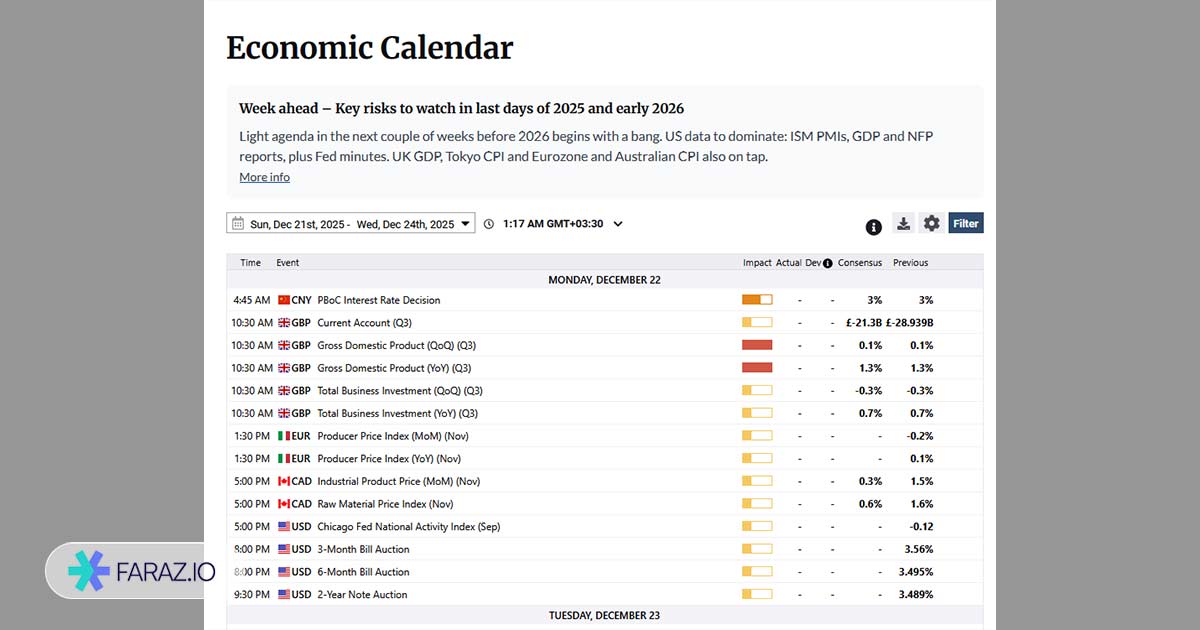Open the Chicago Fed National Activity Index event
1200x630 pixels.
point(408,527)
